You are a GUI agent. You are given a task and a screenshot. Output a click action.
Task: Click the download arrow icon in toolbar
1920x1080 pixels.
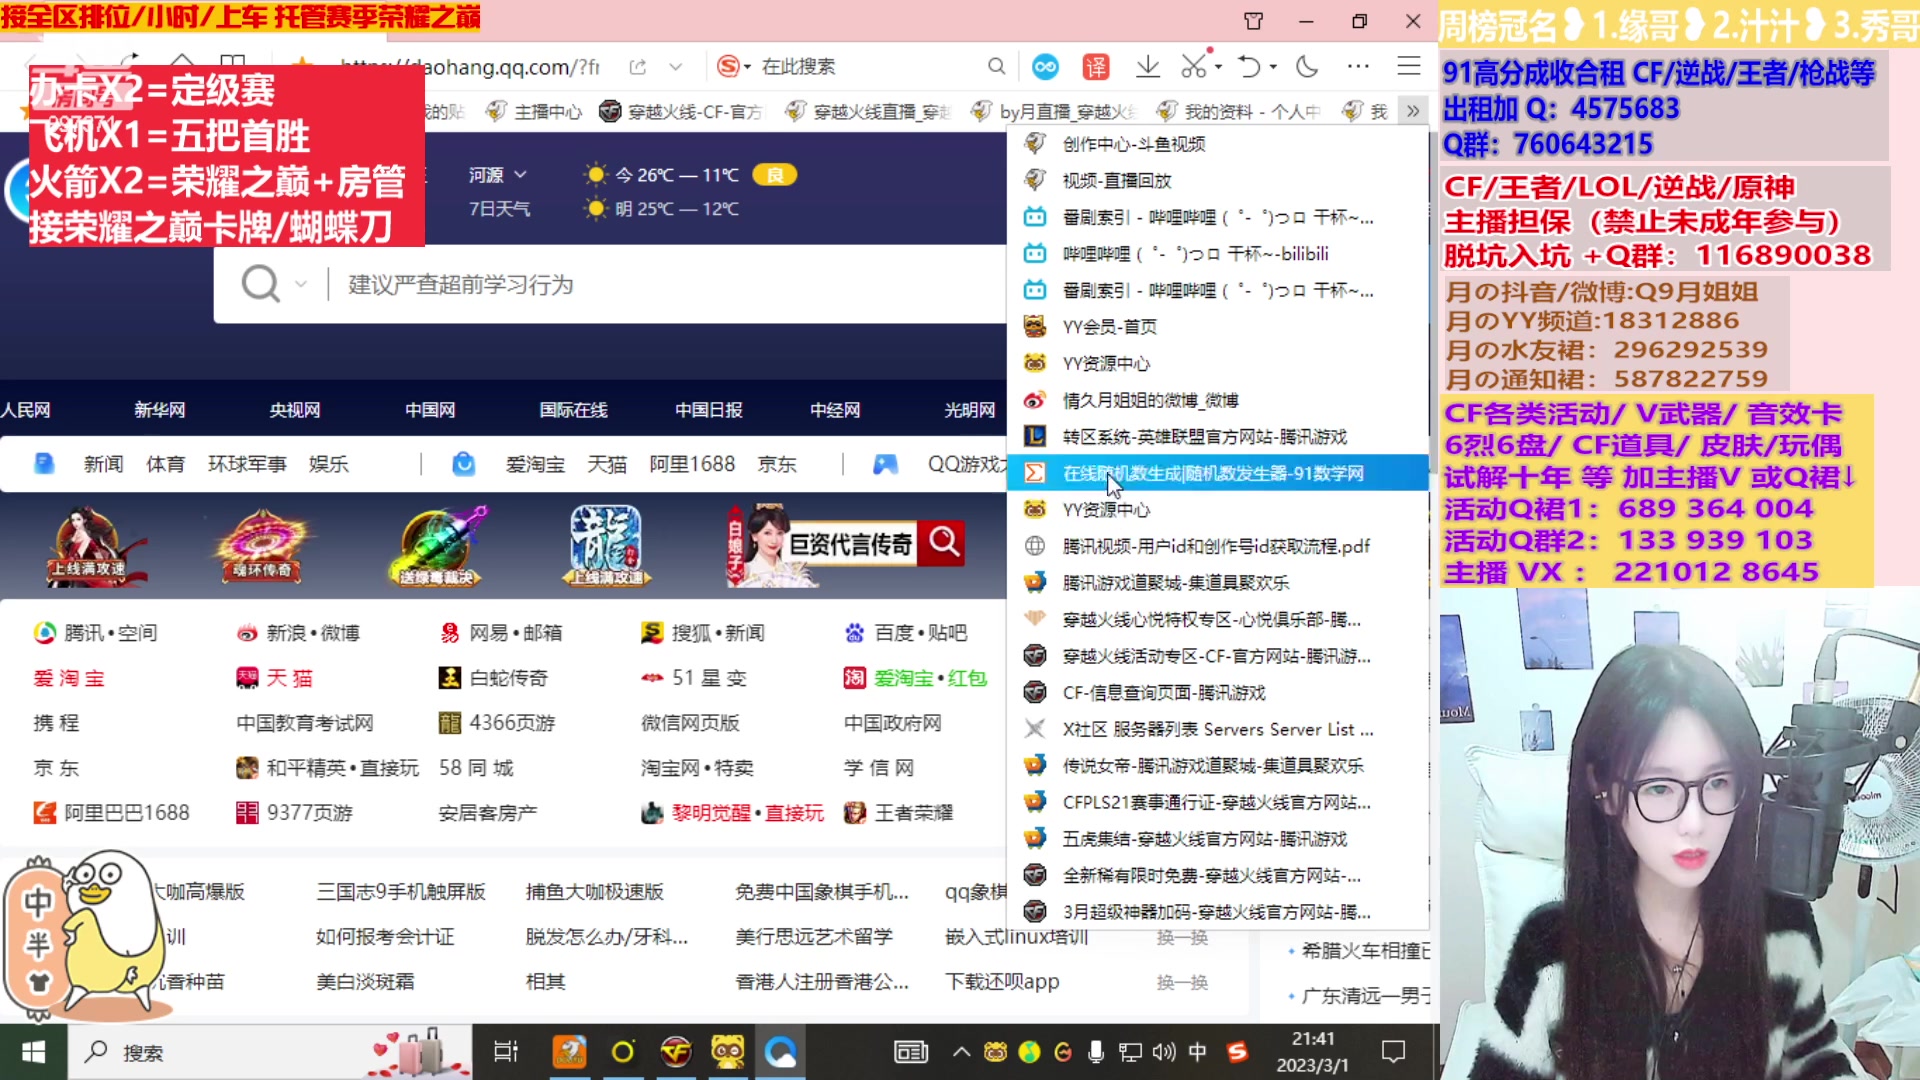point(1148,66)
